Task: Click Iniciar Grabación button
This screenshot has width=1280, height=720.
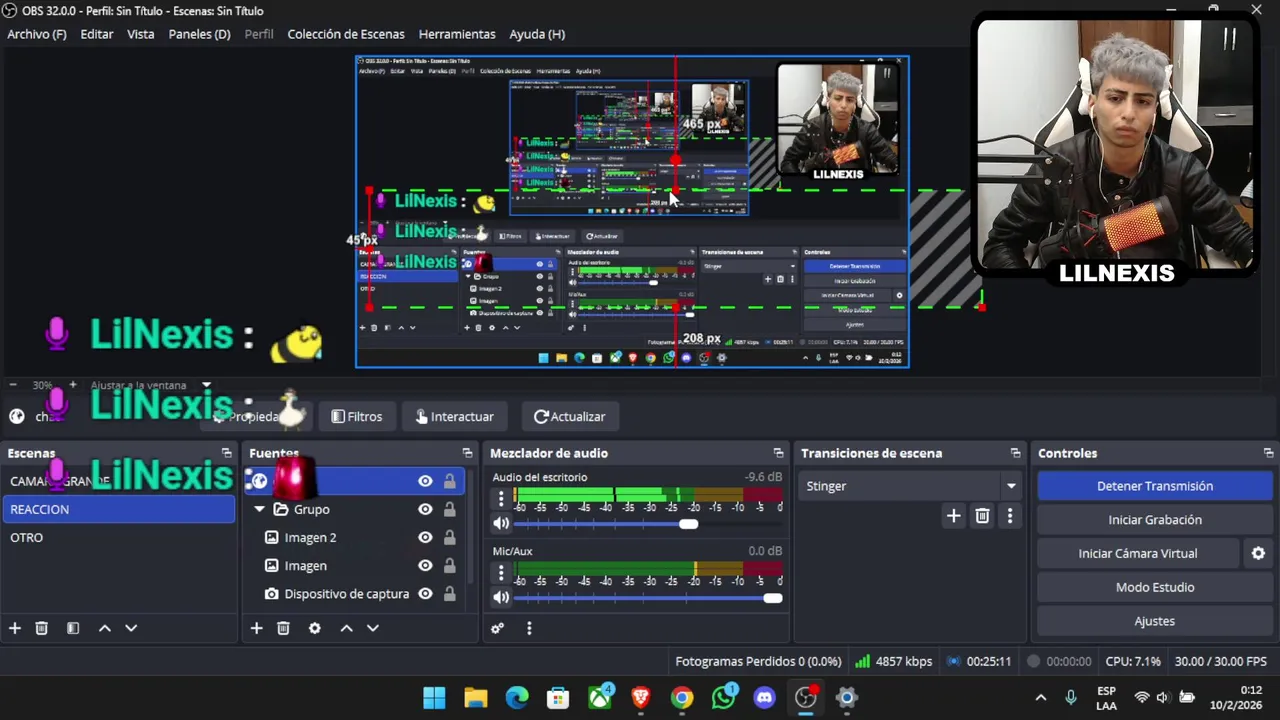Action: coord(1155,520)
